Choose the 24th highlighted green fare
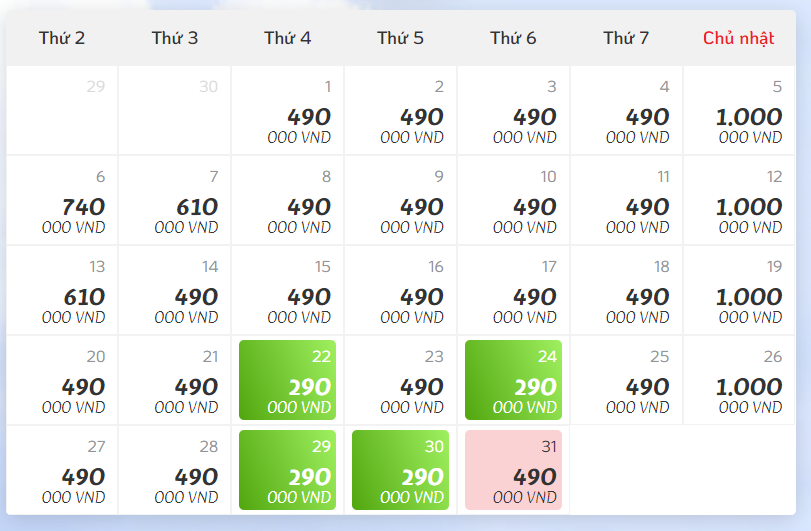Viewport: 811px width, 531px height. [x=513, y=380]
